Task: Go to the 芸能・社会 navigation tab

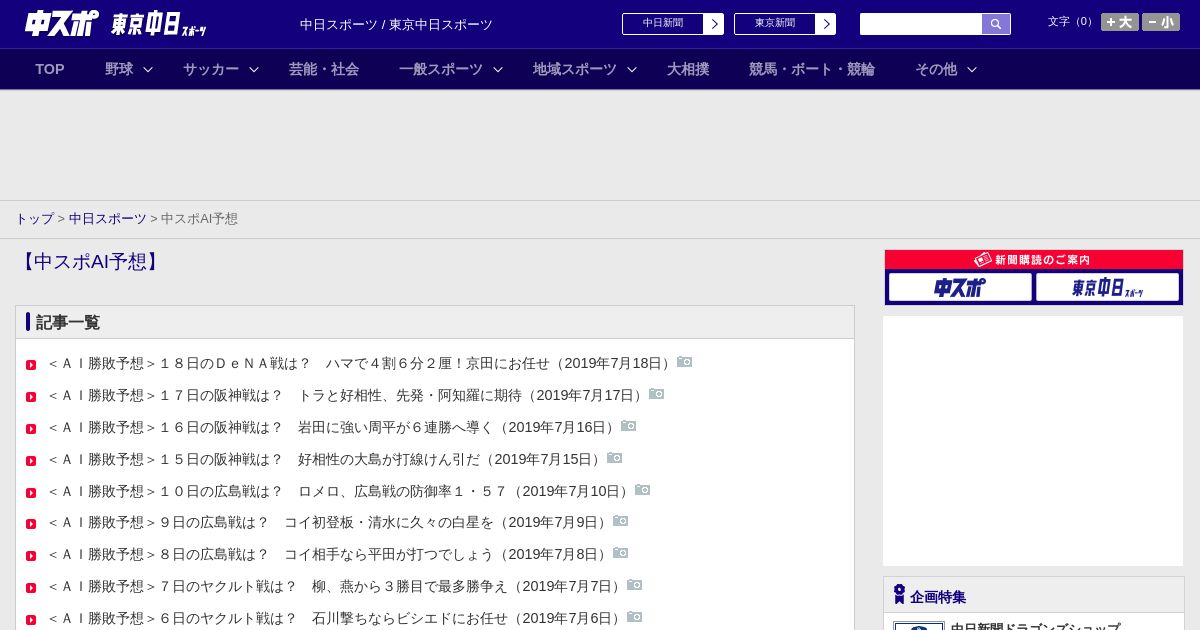Action: click(324, 69)
